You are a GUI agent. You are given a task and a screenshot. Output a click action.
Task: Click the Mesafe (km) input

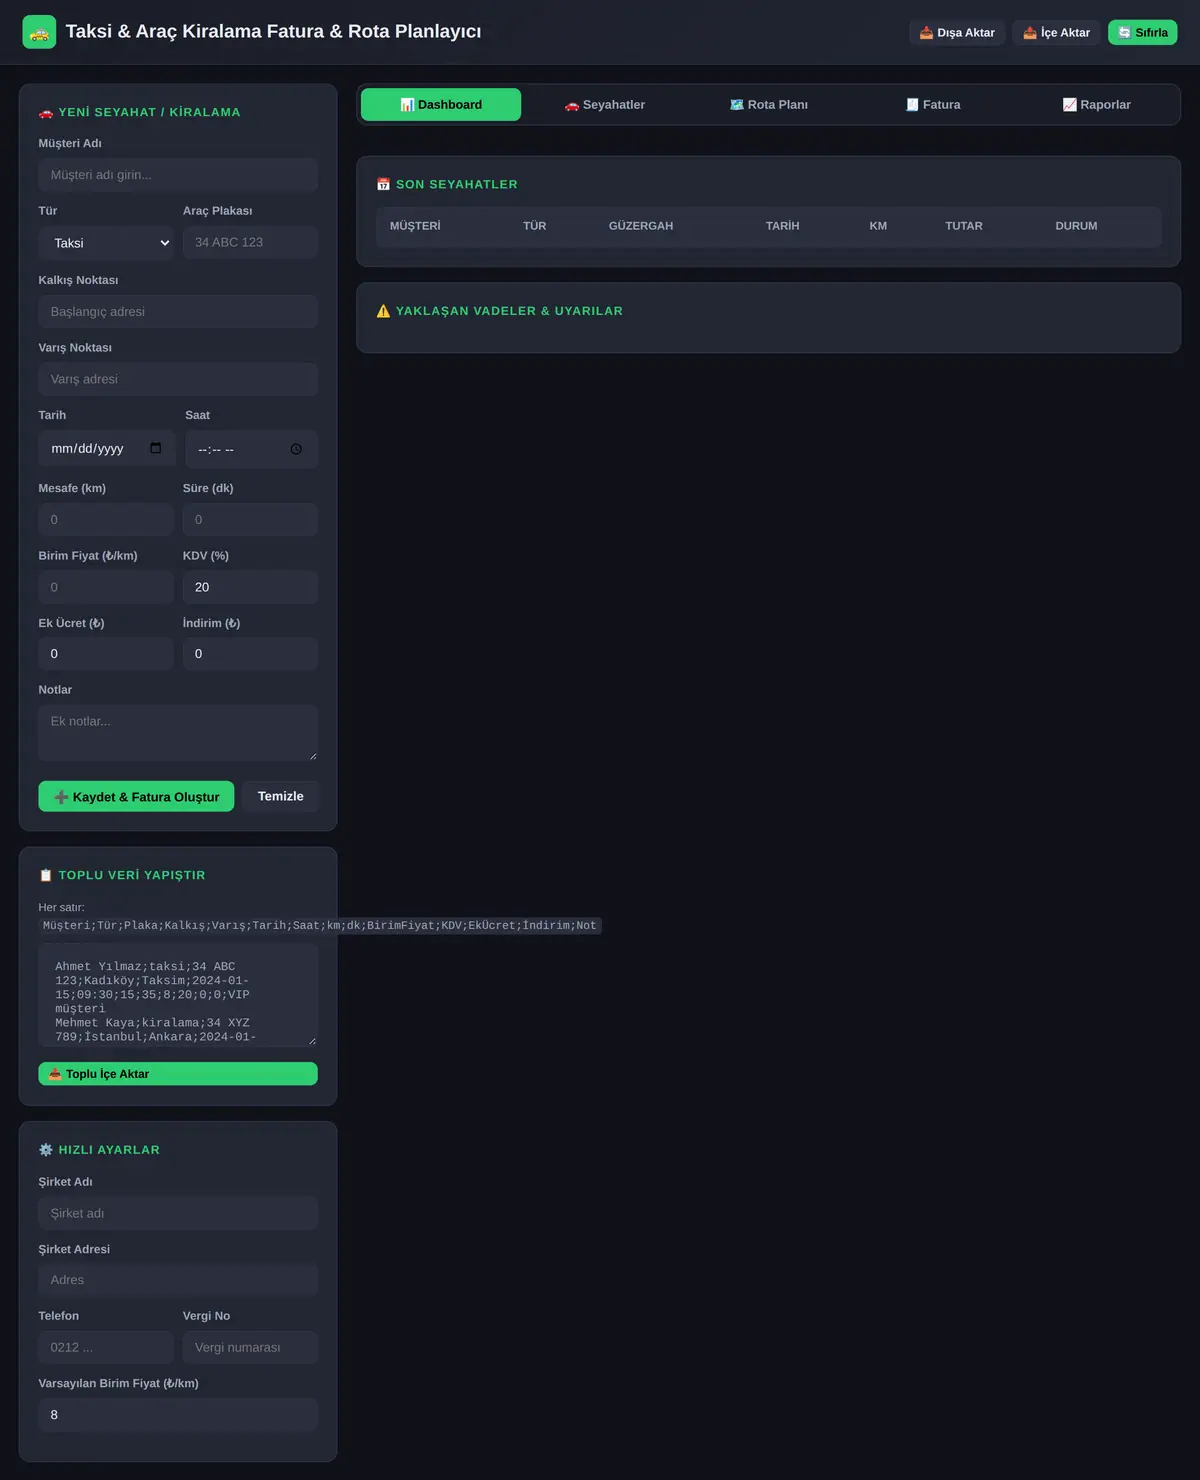click(x=106, y=520)
